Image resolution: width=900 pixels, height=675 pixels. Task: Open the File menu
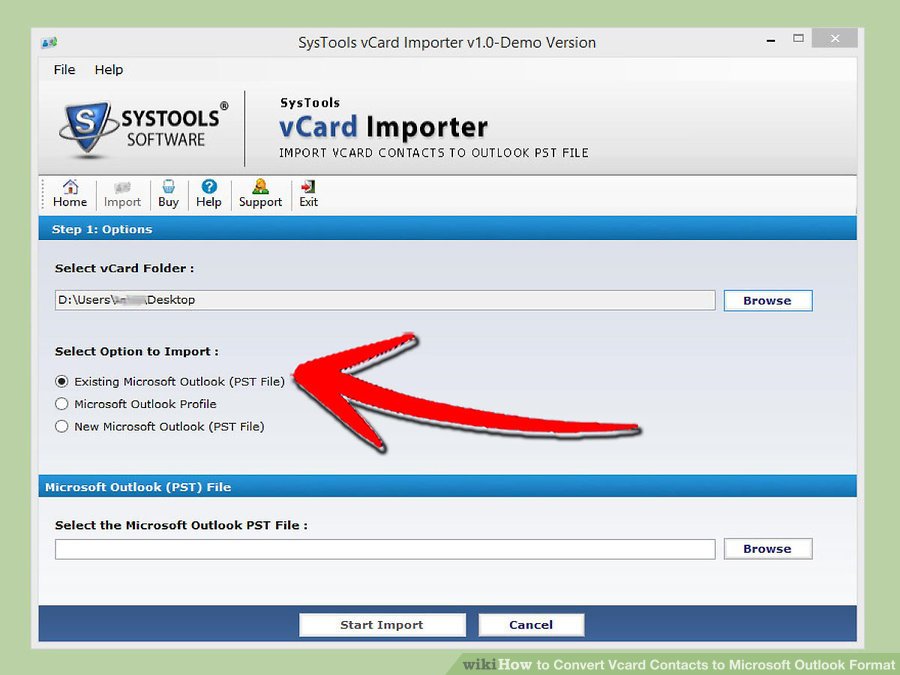pos(64,70)
